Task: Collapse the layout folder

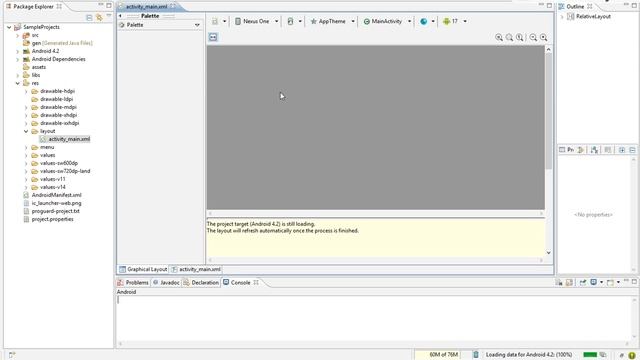Action: pyautogui.click(x=26, y=131)
